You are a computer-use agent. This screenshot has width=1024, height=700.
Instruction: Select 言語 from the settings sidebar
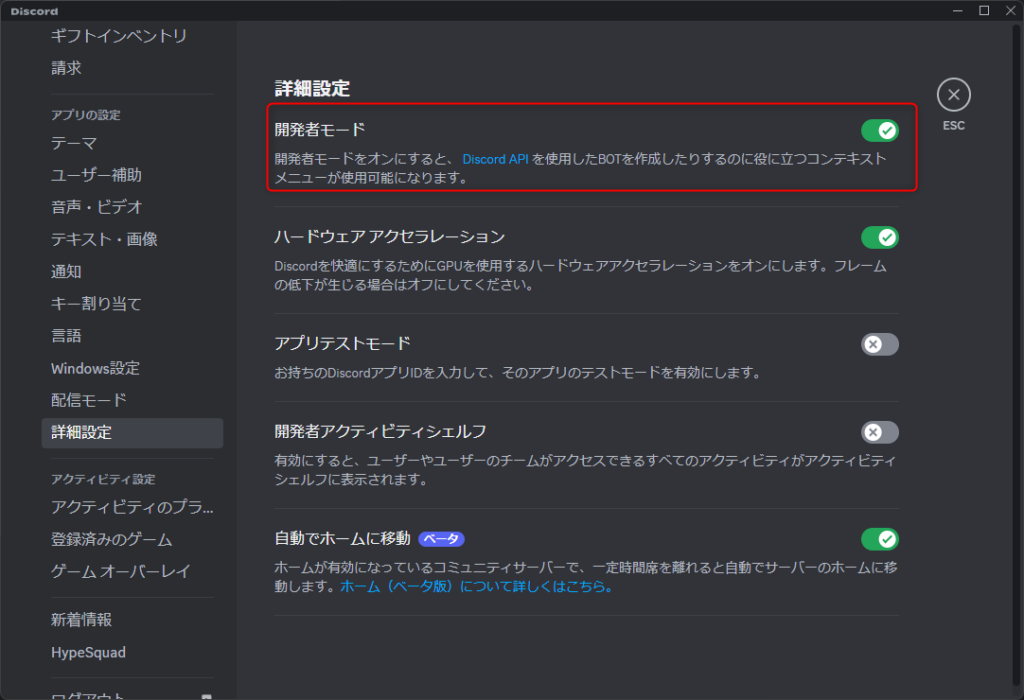[x=67, y=336]
